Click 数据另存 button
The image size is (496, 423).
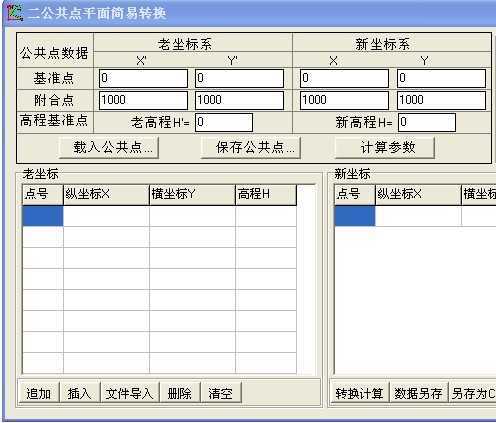pos(418,393)
